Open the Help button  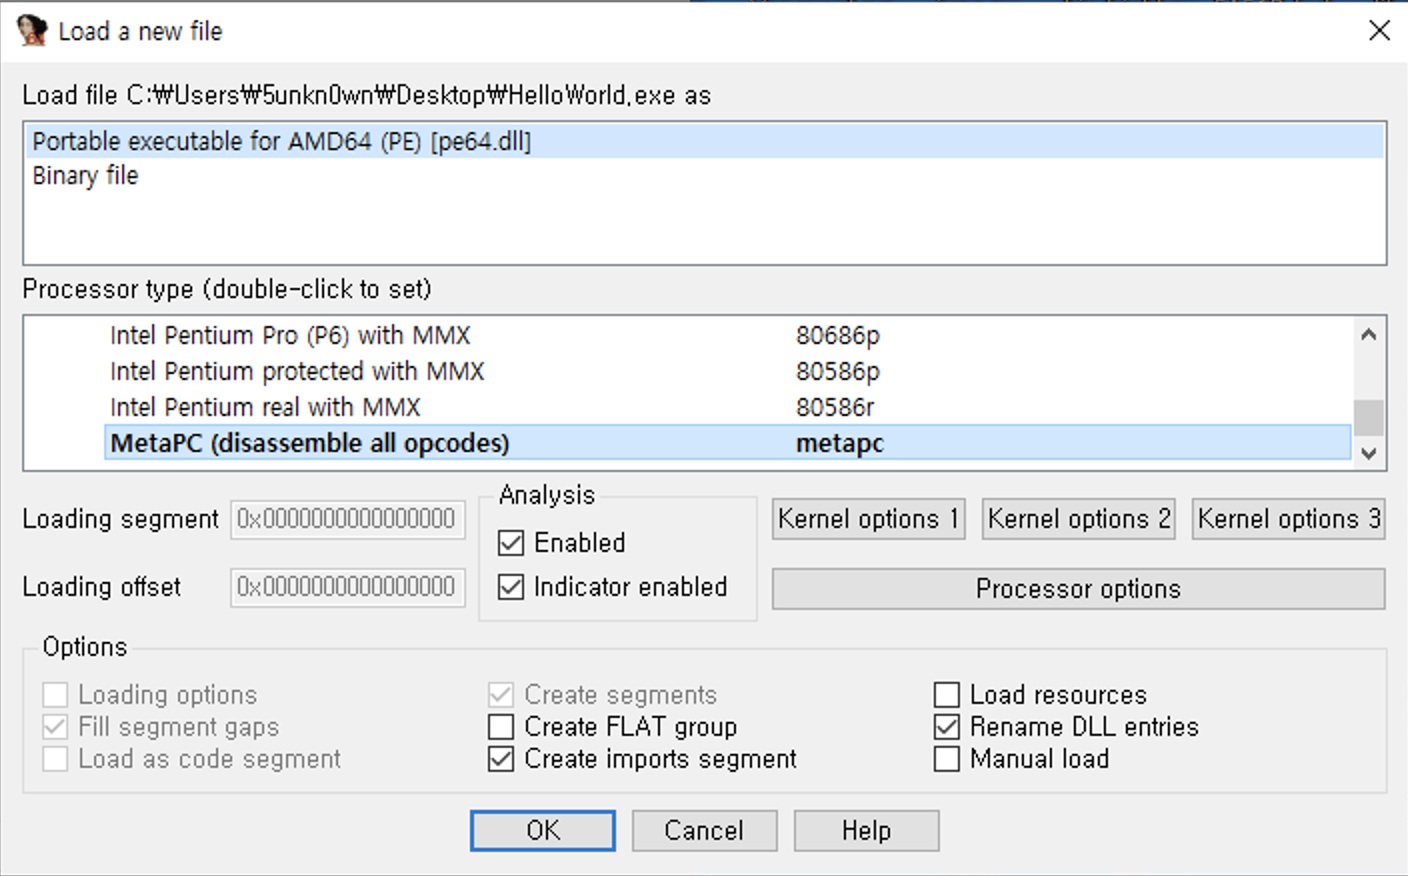tap(866, 831)
